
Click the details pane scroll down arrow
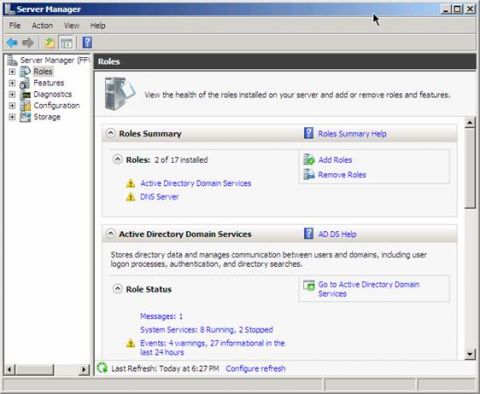pos(470,354)
